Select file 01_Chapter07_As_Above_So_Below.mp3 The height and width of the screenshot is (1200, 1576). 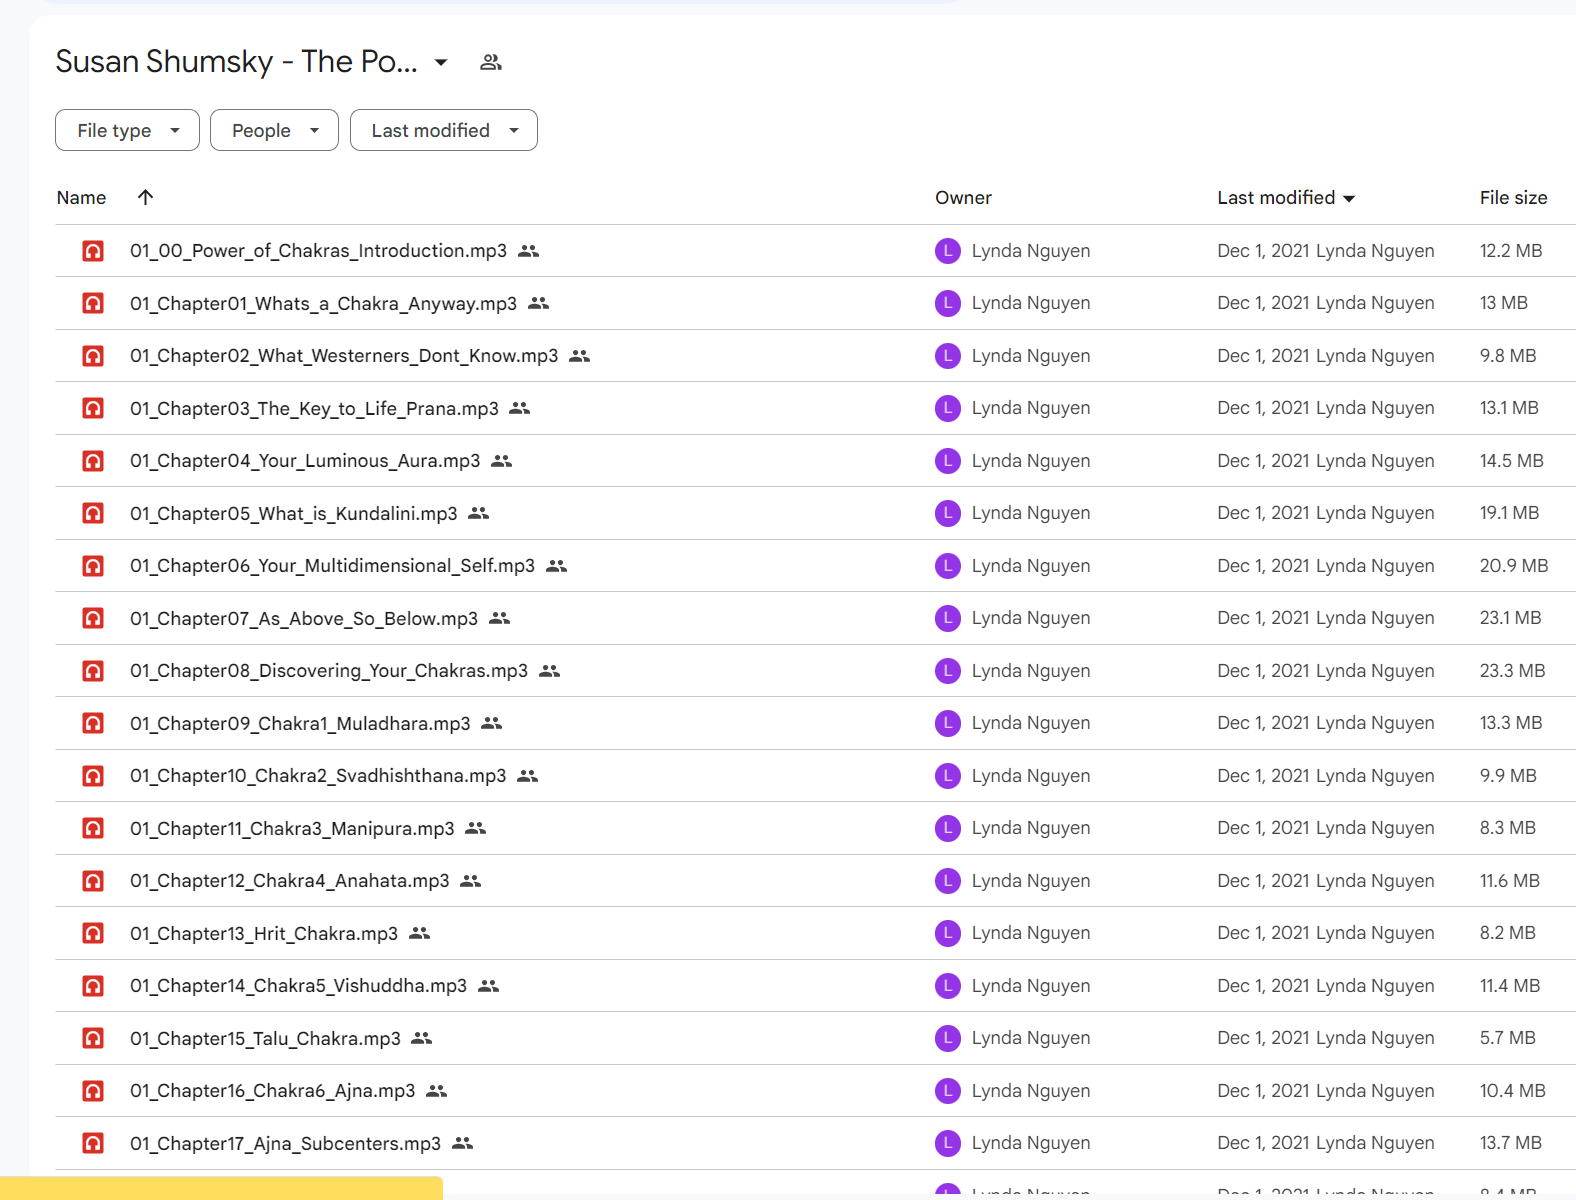(x=304, y=618)
